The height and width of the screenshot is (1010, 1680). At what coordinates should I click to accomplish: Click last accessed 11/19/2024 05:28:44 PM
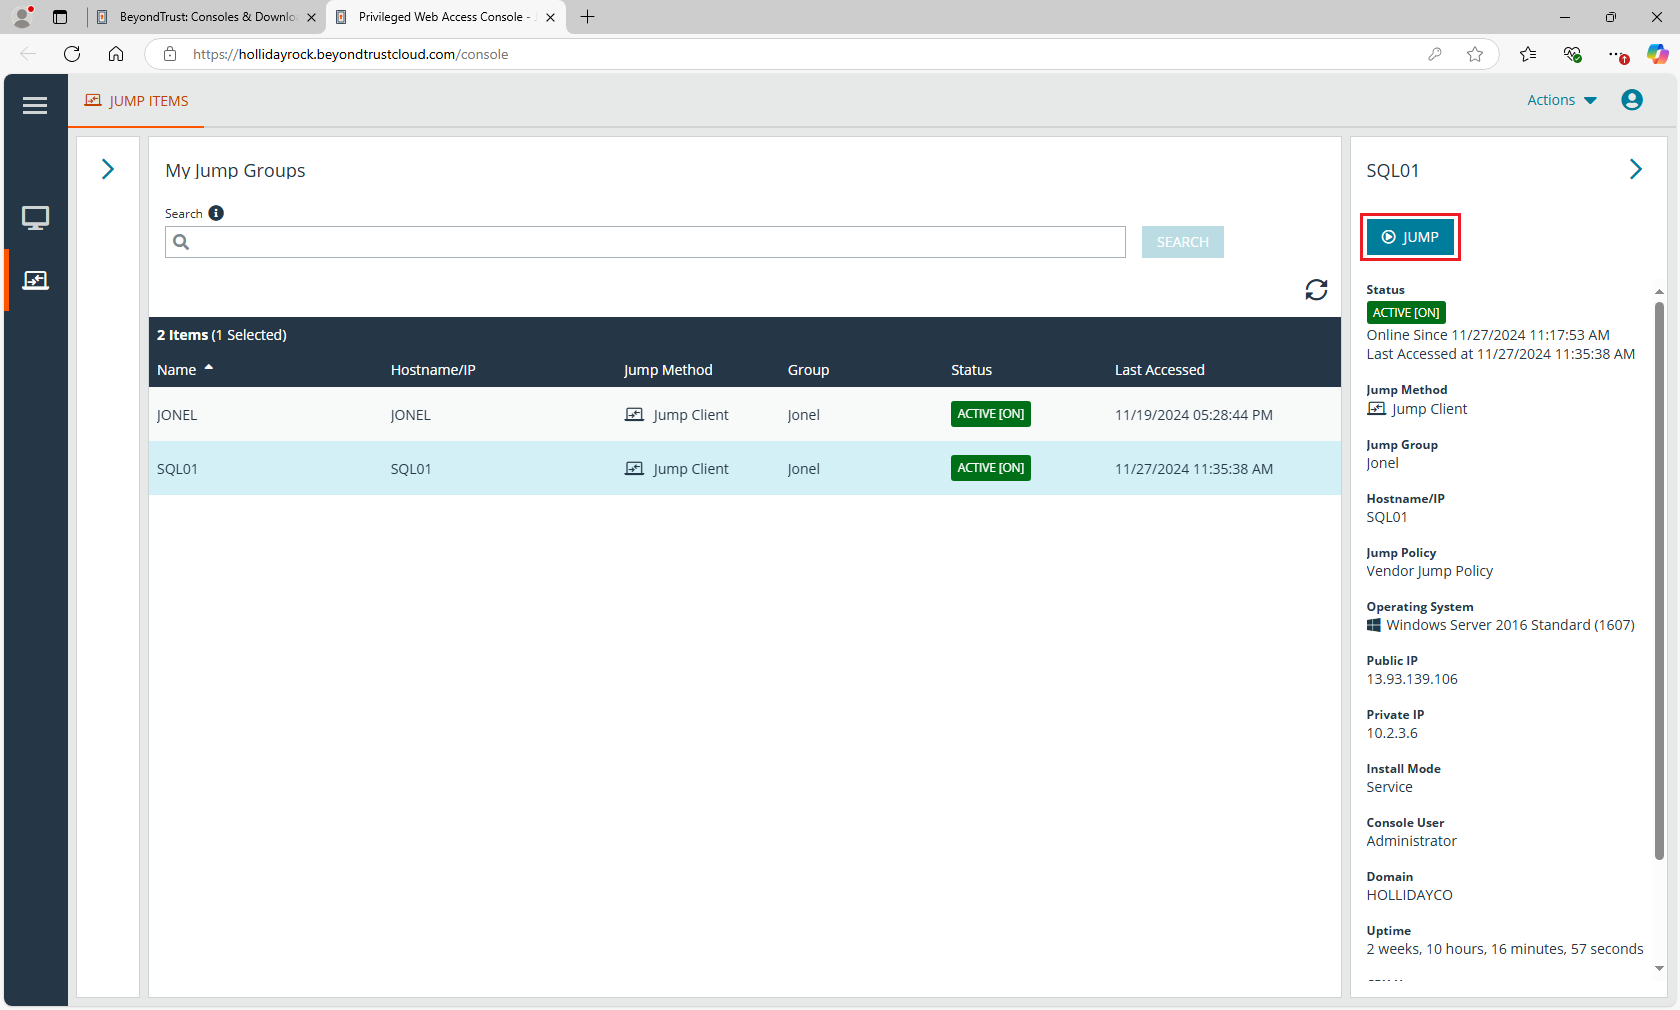tap(1194, 415)
